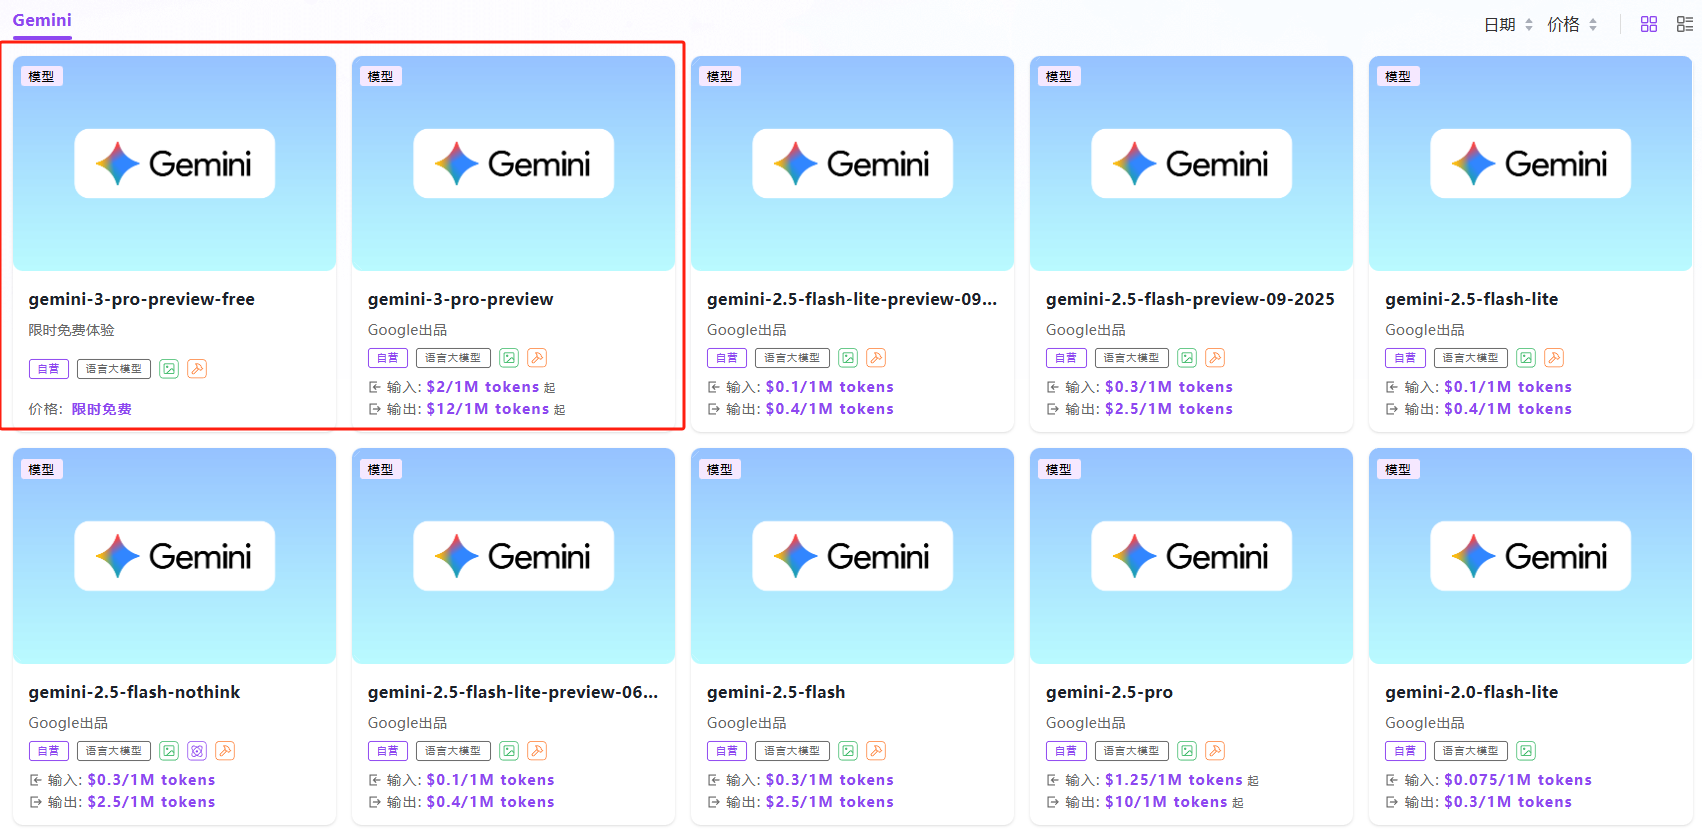Screen dimensions: 1702x829
Task: Click 自营 tag on gemini-2.5-flash-nothink card
Action: [x=49, y=751]
